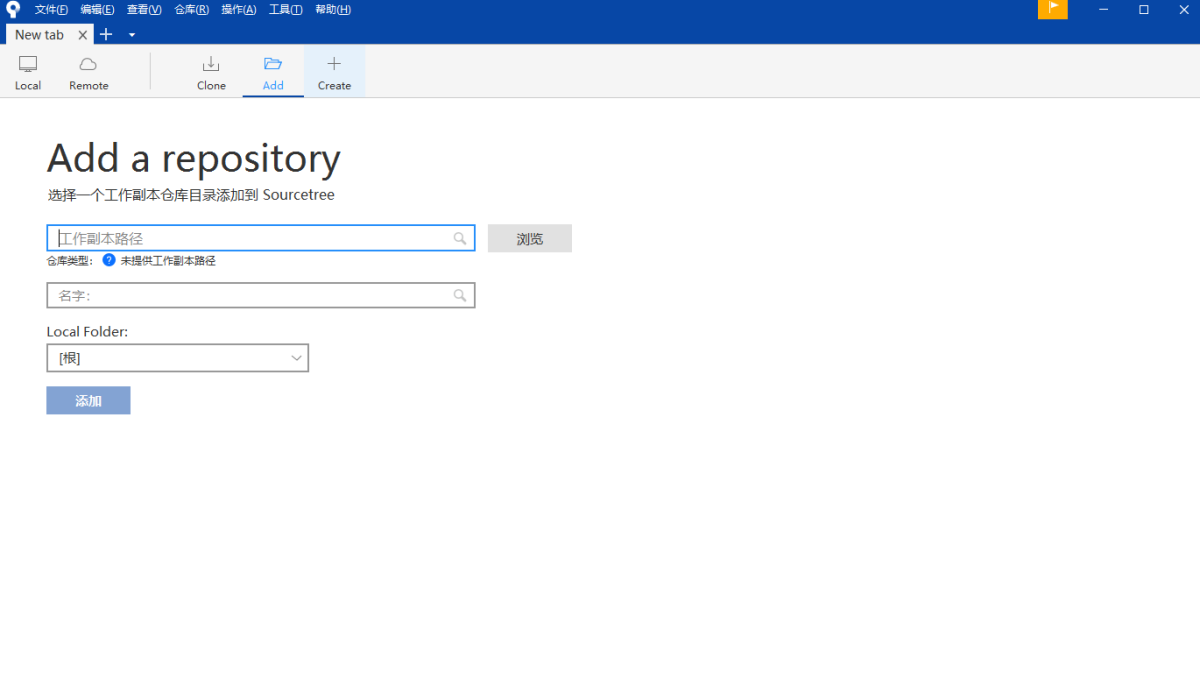1200x693 pixels.
Task: Open the 仓库 menu
Action: [x=191, y=9]
